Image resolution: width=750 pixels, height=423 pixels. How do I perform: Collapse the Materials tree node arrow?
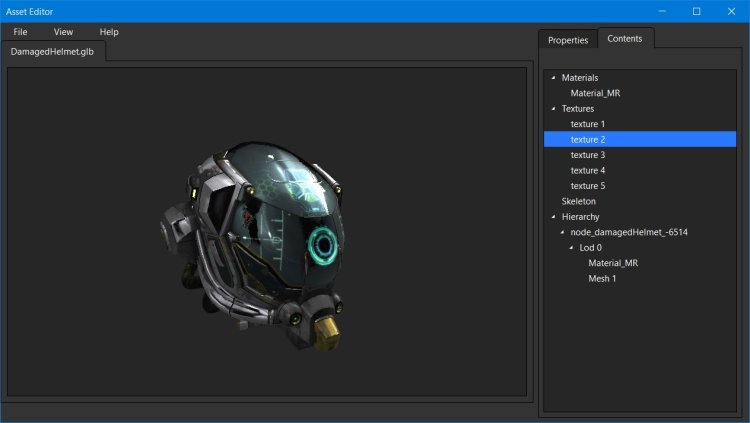tap(553, 77)
